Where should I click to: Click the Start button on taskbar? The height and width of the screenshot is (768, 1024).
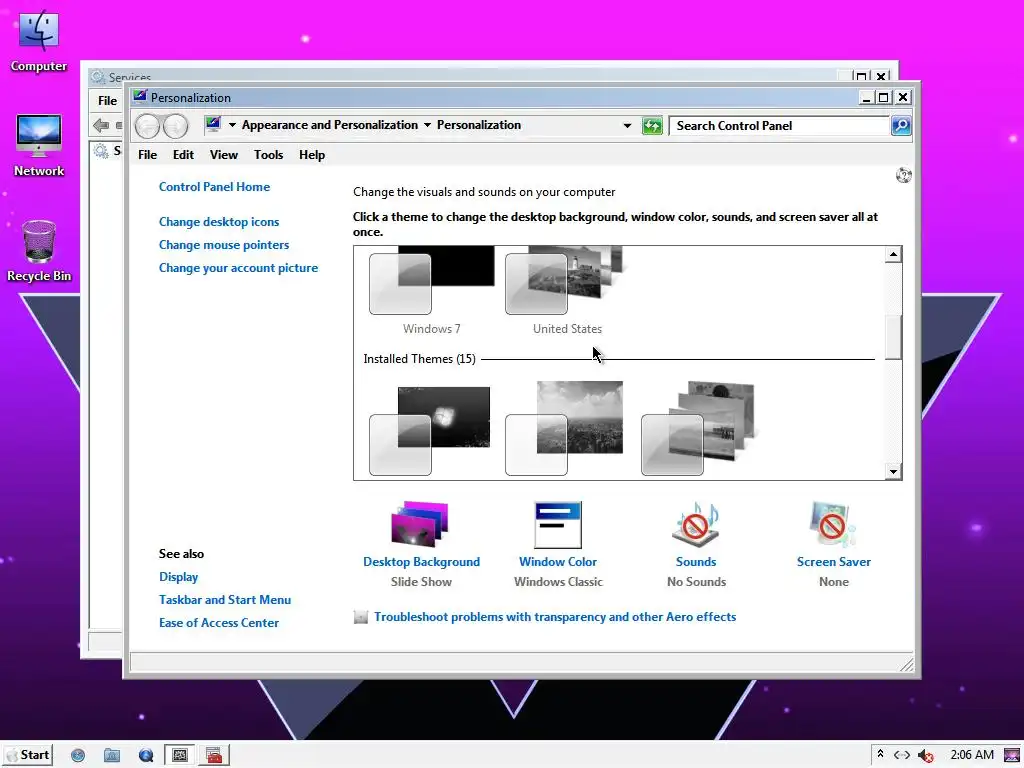(27, 755)
